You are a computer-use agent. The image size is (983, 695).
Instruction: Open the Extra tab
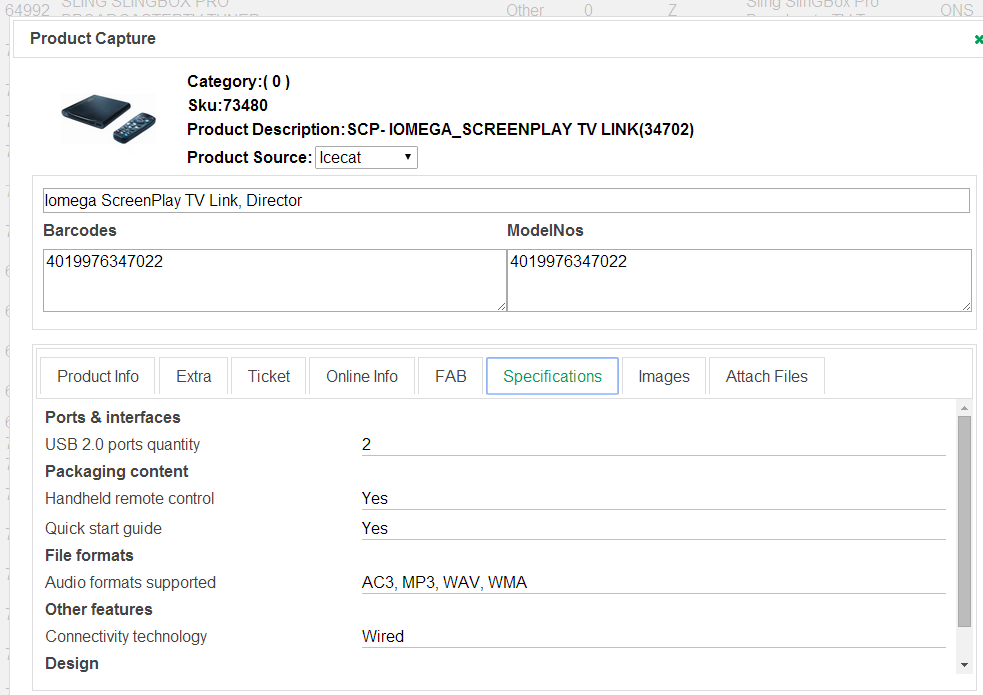[193, 376]
